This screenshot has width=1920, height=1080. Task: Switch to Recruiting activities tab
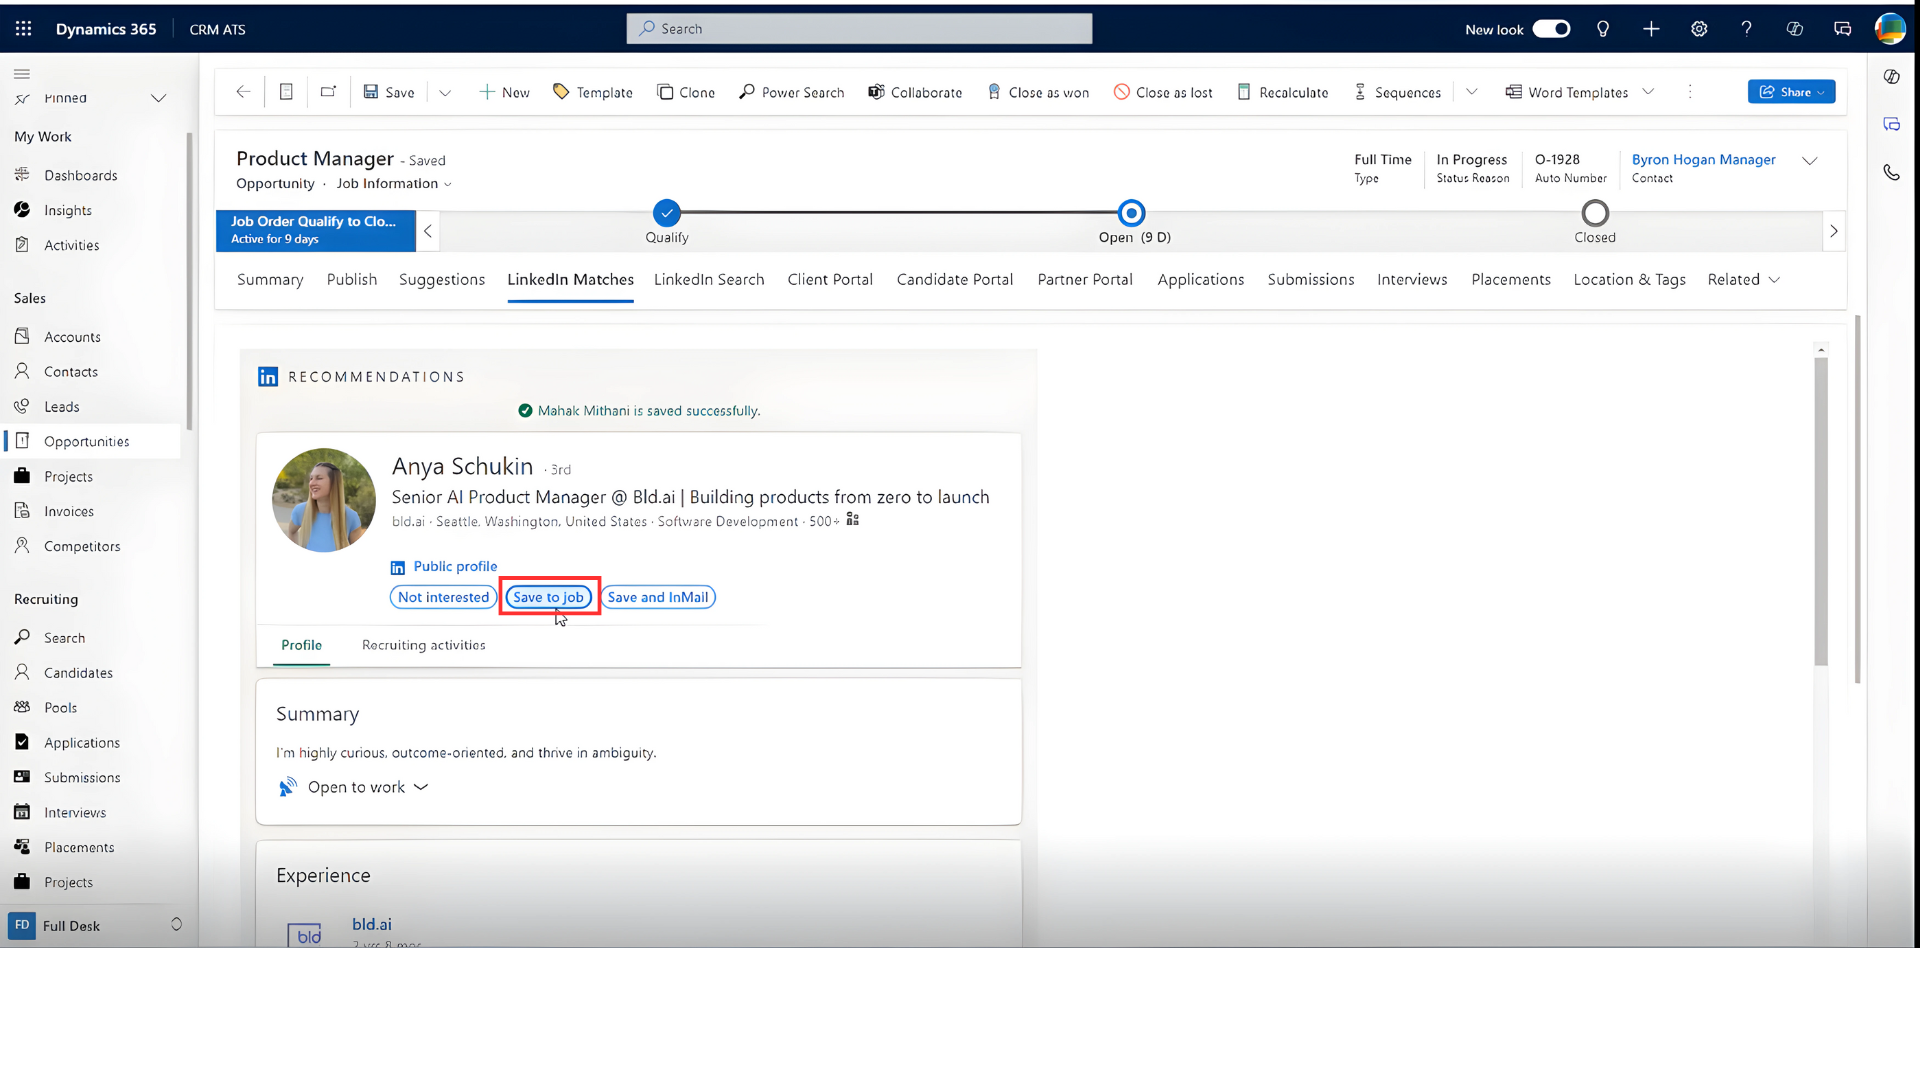coord(424,646)
